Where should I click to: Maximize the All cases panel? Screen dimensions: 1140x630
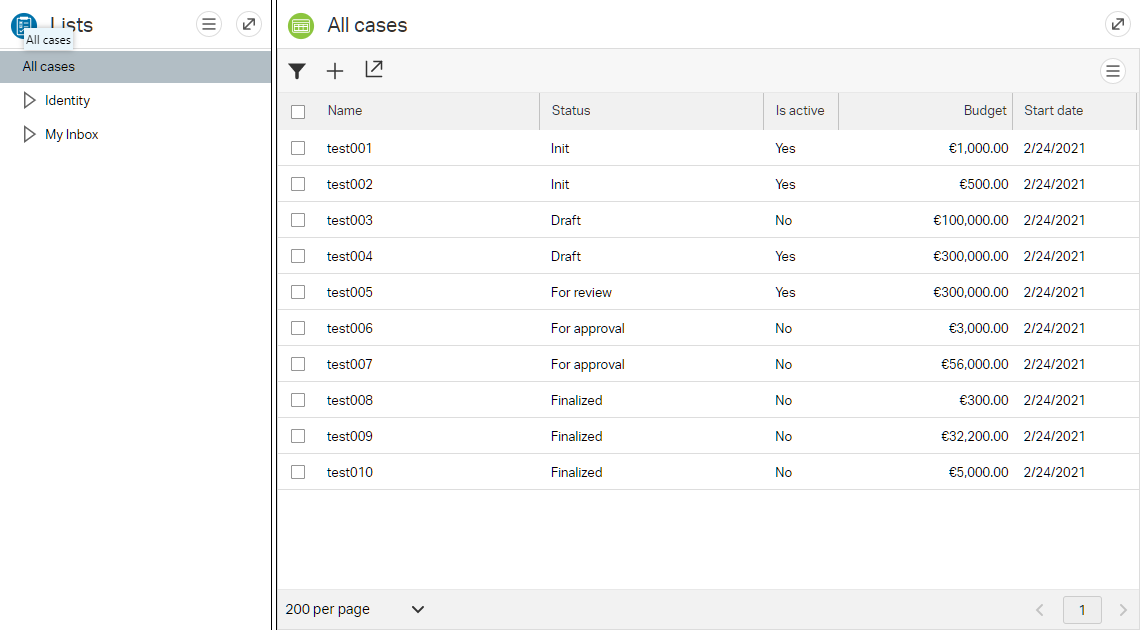(x=1117, y=25)
